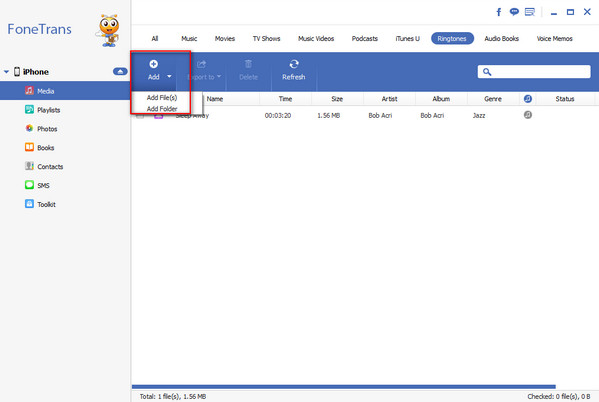Screen dimensions: 599x402
Task: Switch to the iTunes U tab
Action: (x=407, y=39)
